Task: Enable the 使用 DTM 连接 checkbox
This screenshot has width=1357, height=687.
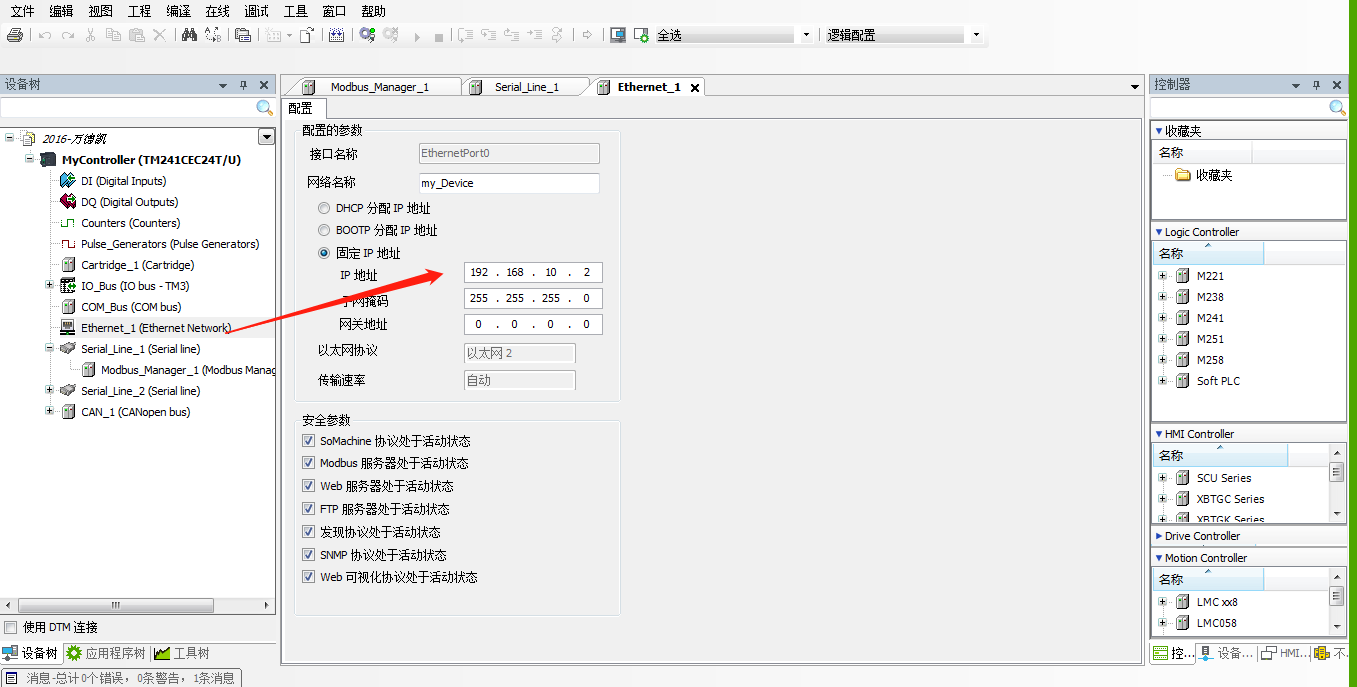Action: pyautogui.click(x=10, y=627)
